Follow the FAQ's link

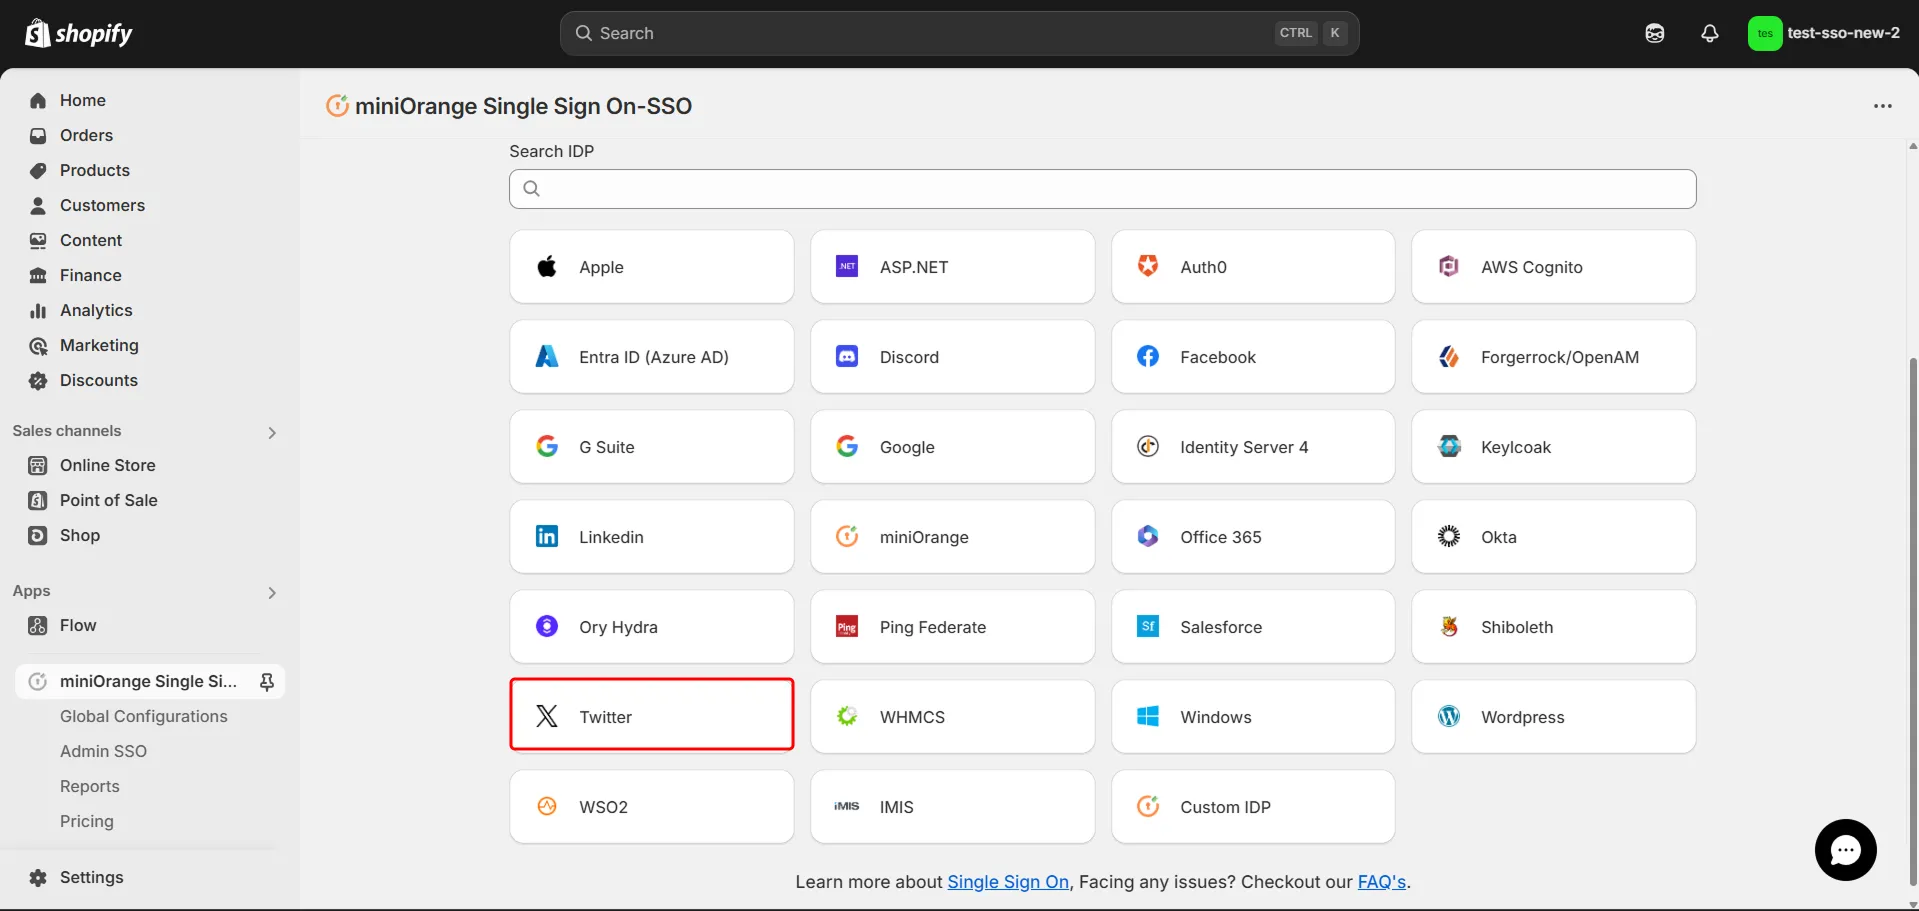pos(1381,882)
